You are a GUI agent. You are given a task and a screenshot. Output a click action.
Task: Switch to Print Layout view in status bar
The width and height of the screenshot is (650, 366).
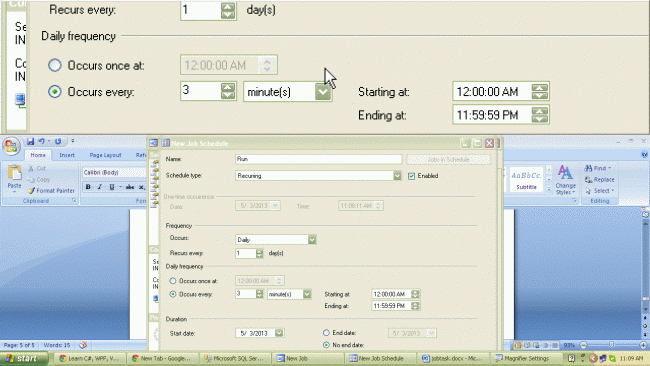[518, 345]
